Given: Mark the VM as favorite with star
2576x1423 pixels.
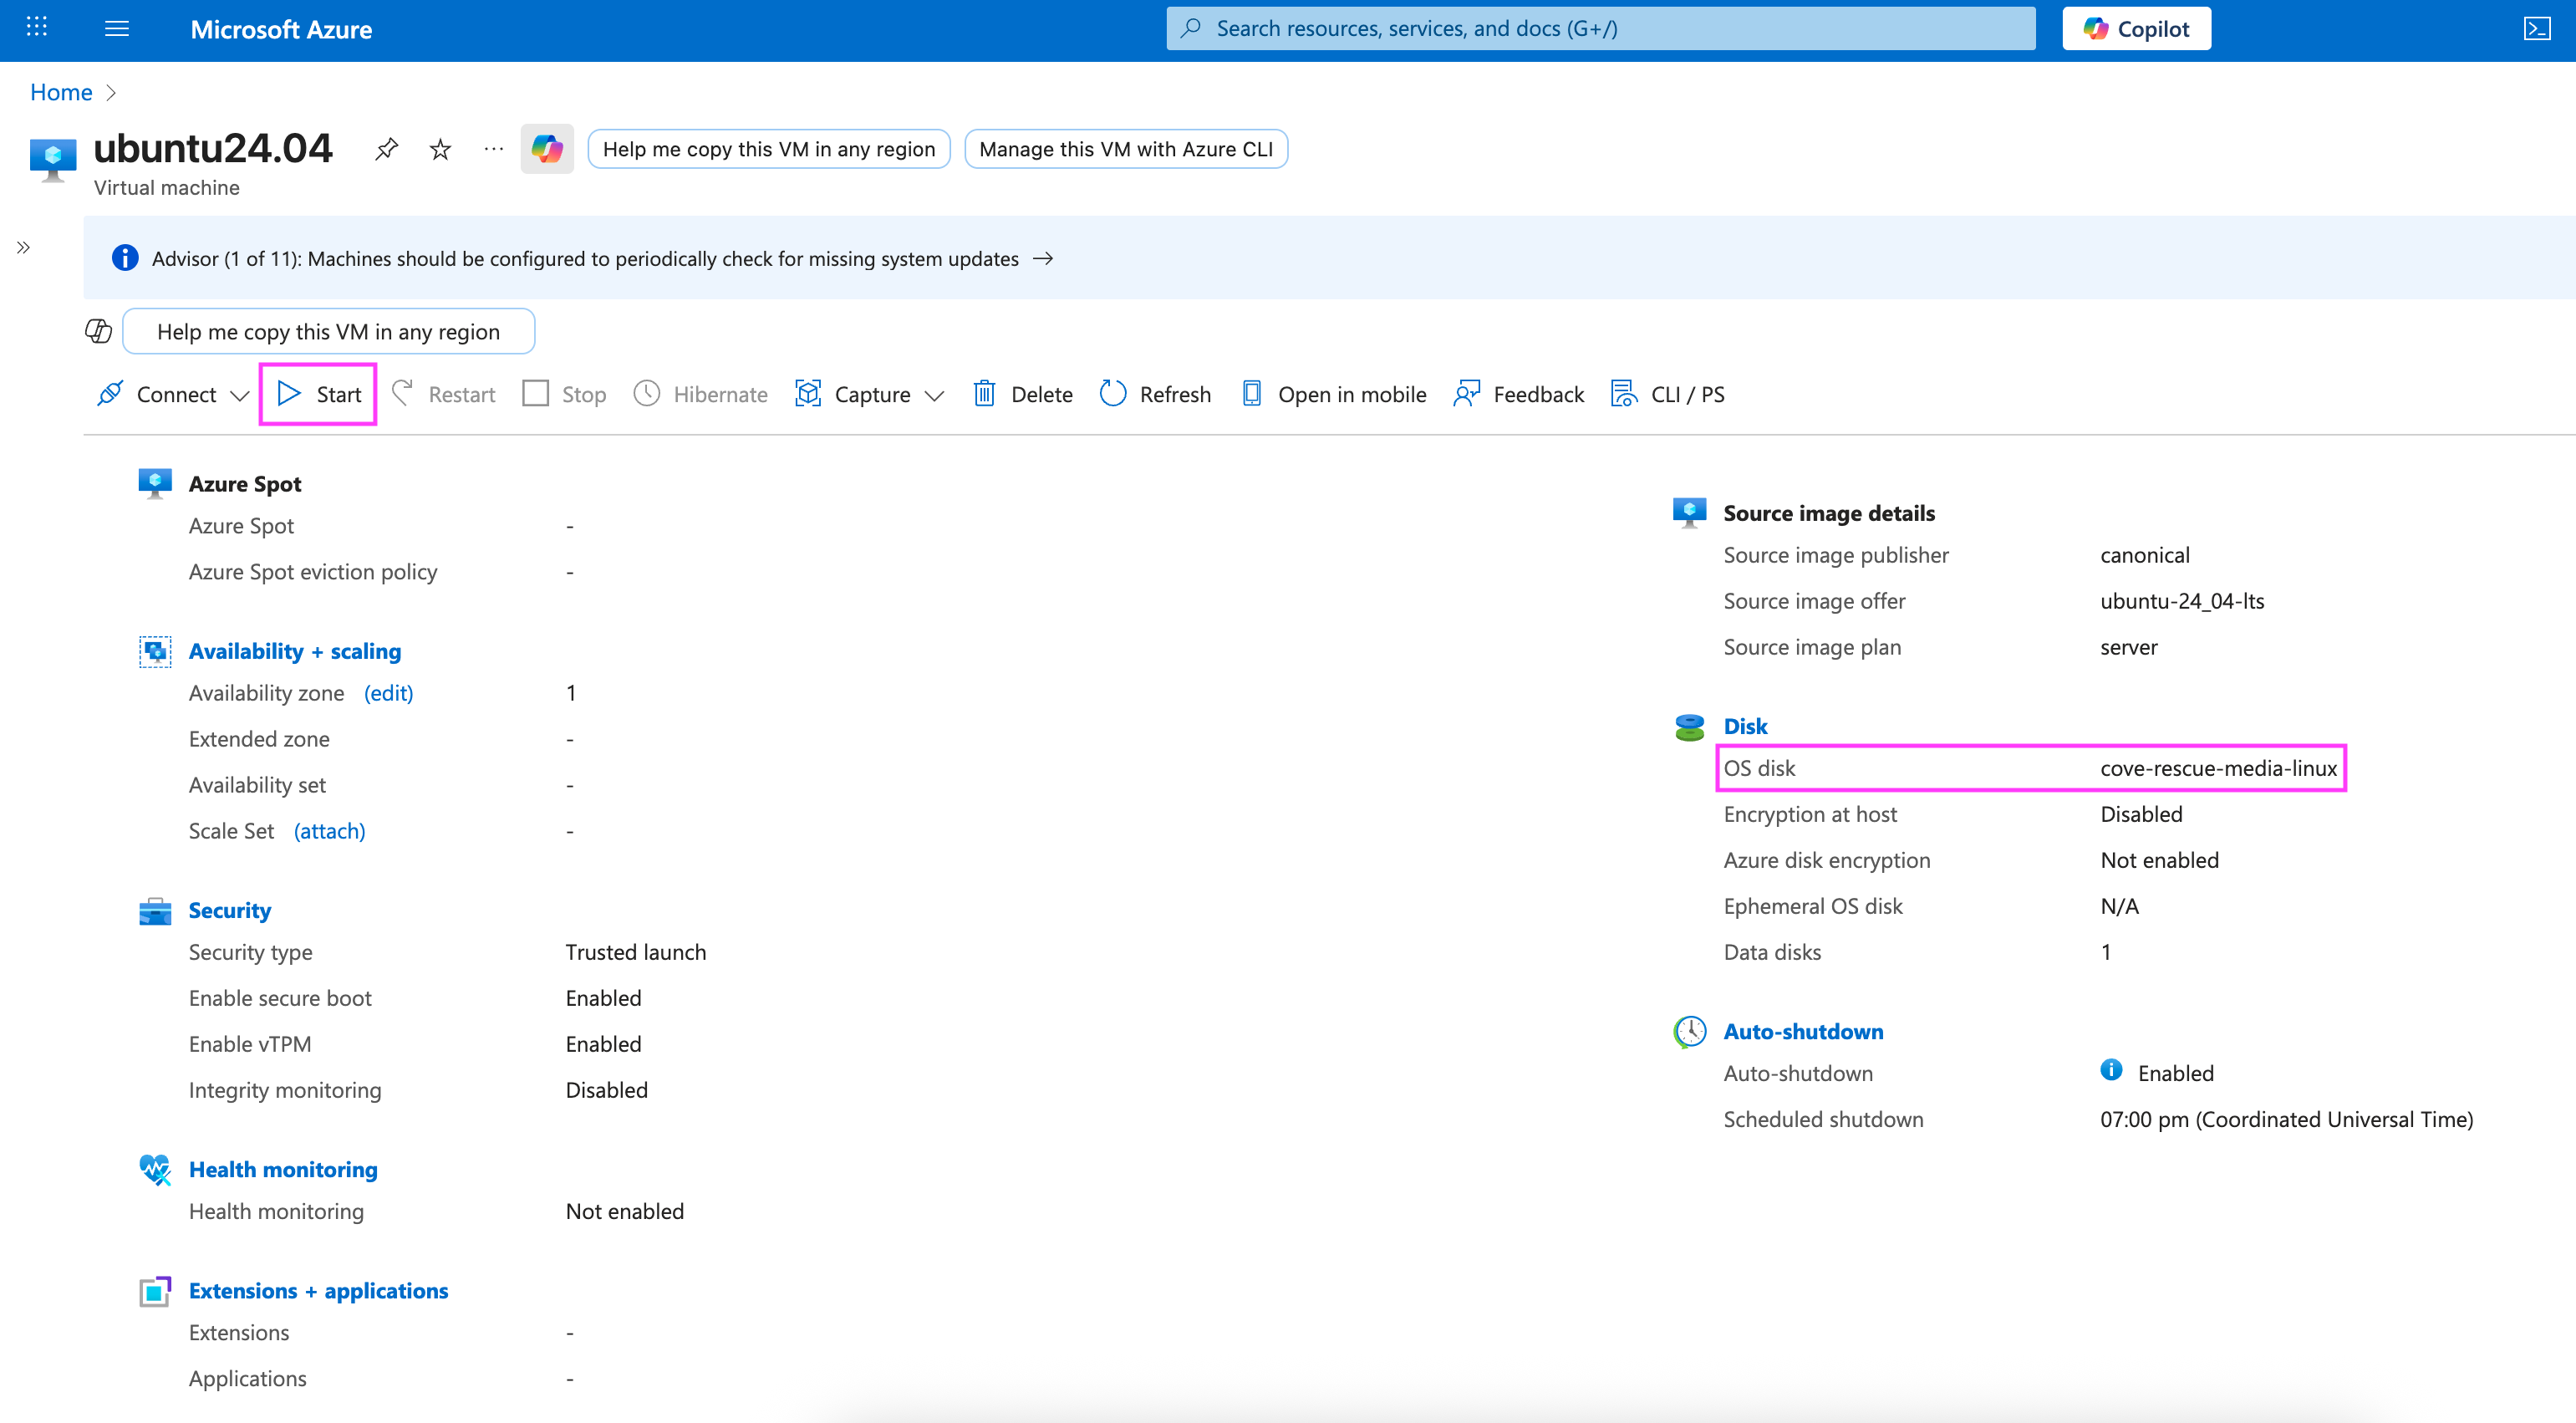Looking at the screenshot, I should pyautogui.click(x=440, y=149).
